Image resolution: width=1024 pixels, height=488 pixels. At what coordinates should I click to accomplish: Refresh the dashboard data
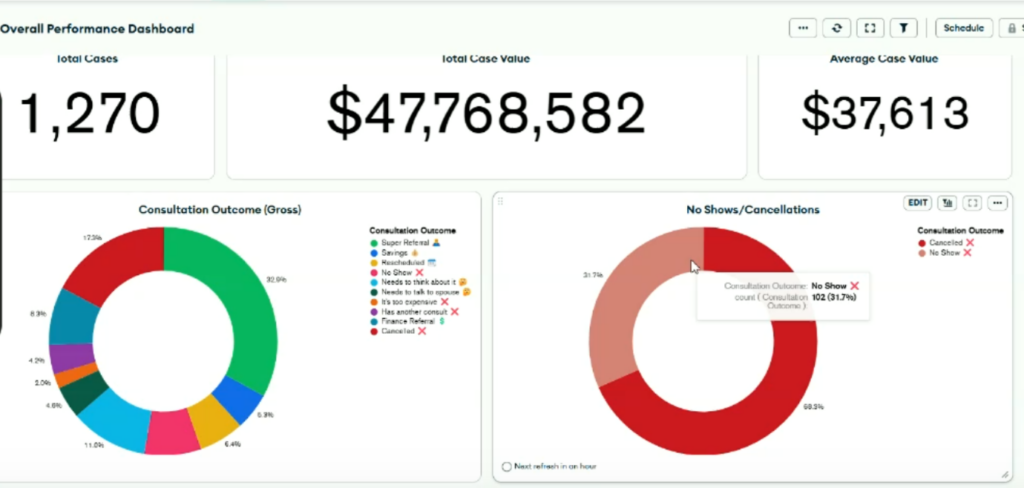836,28
